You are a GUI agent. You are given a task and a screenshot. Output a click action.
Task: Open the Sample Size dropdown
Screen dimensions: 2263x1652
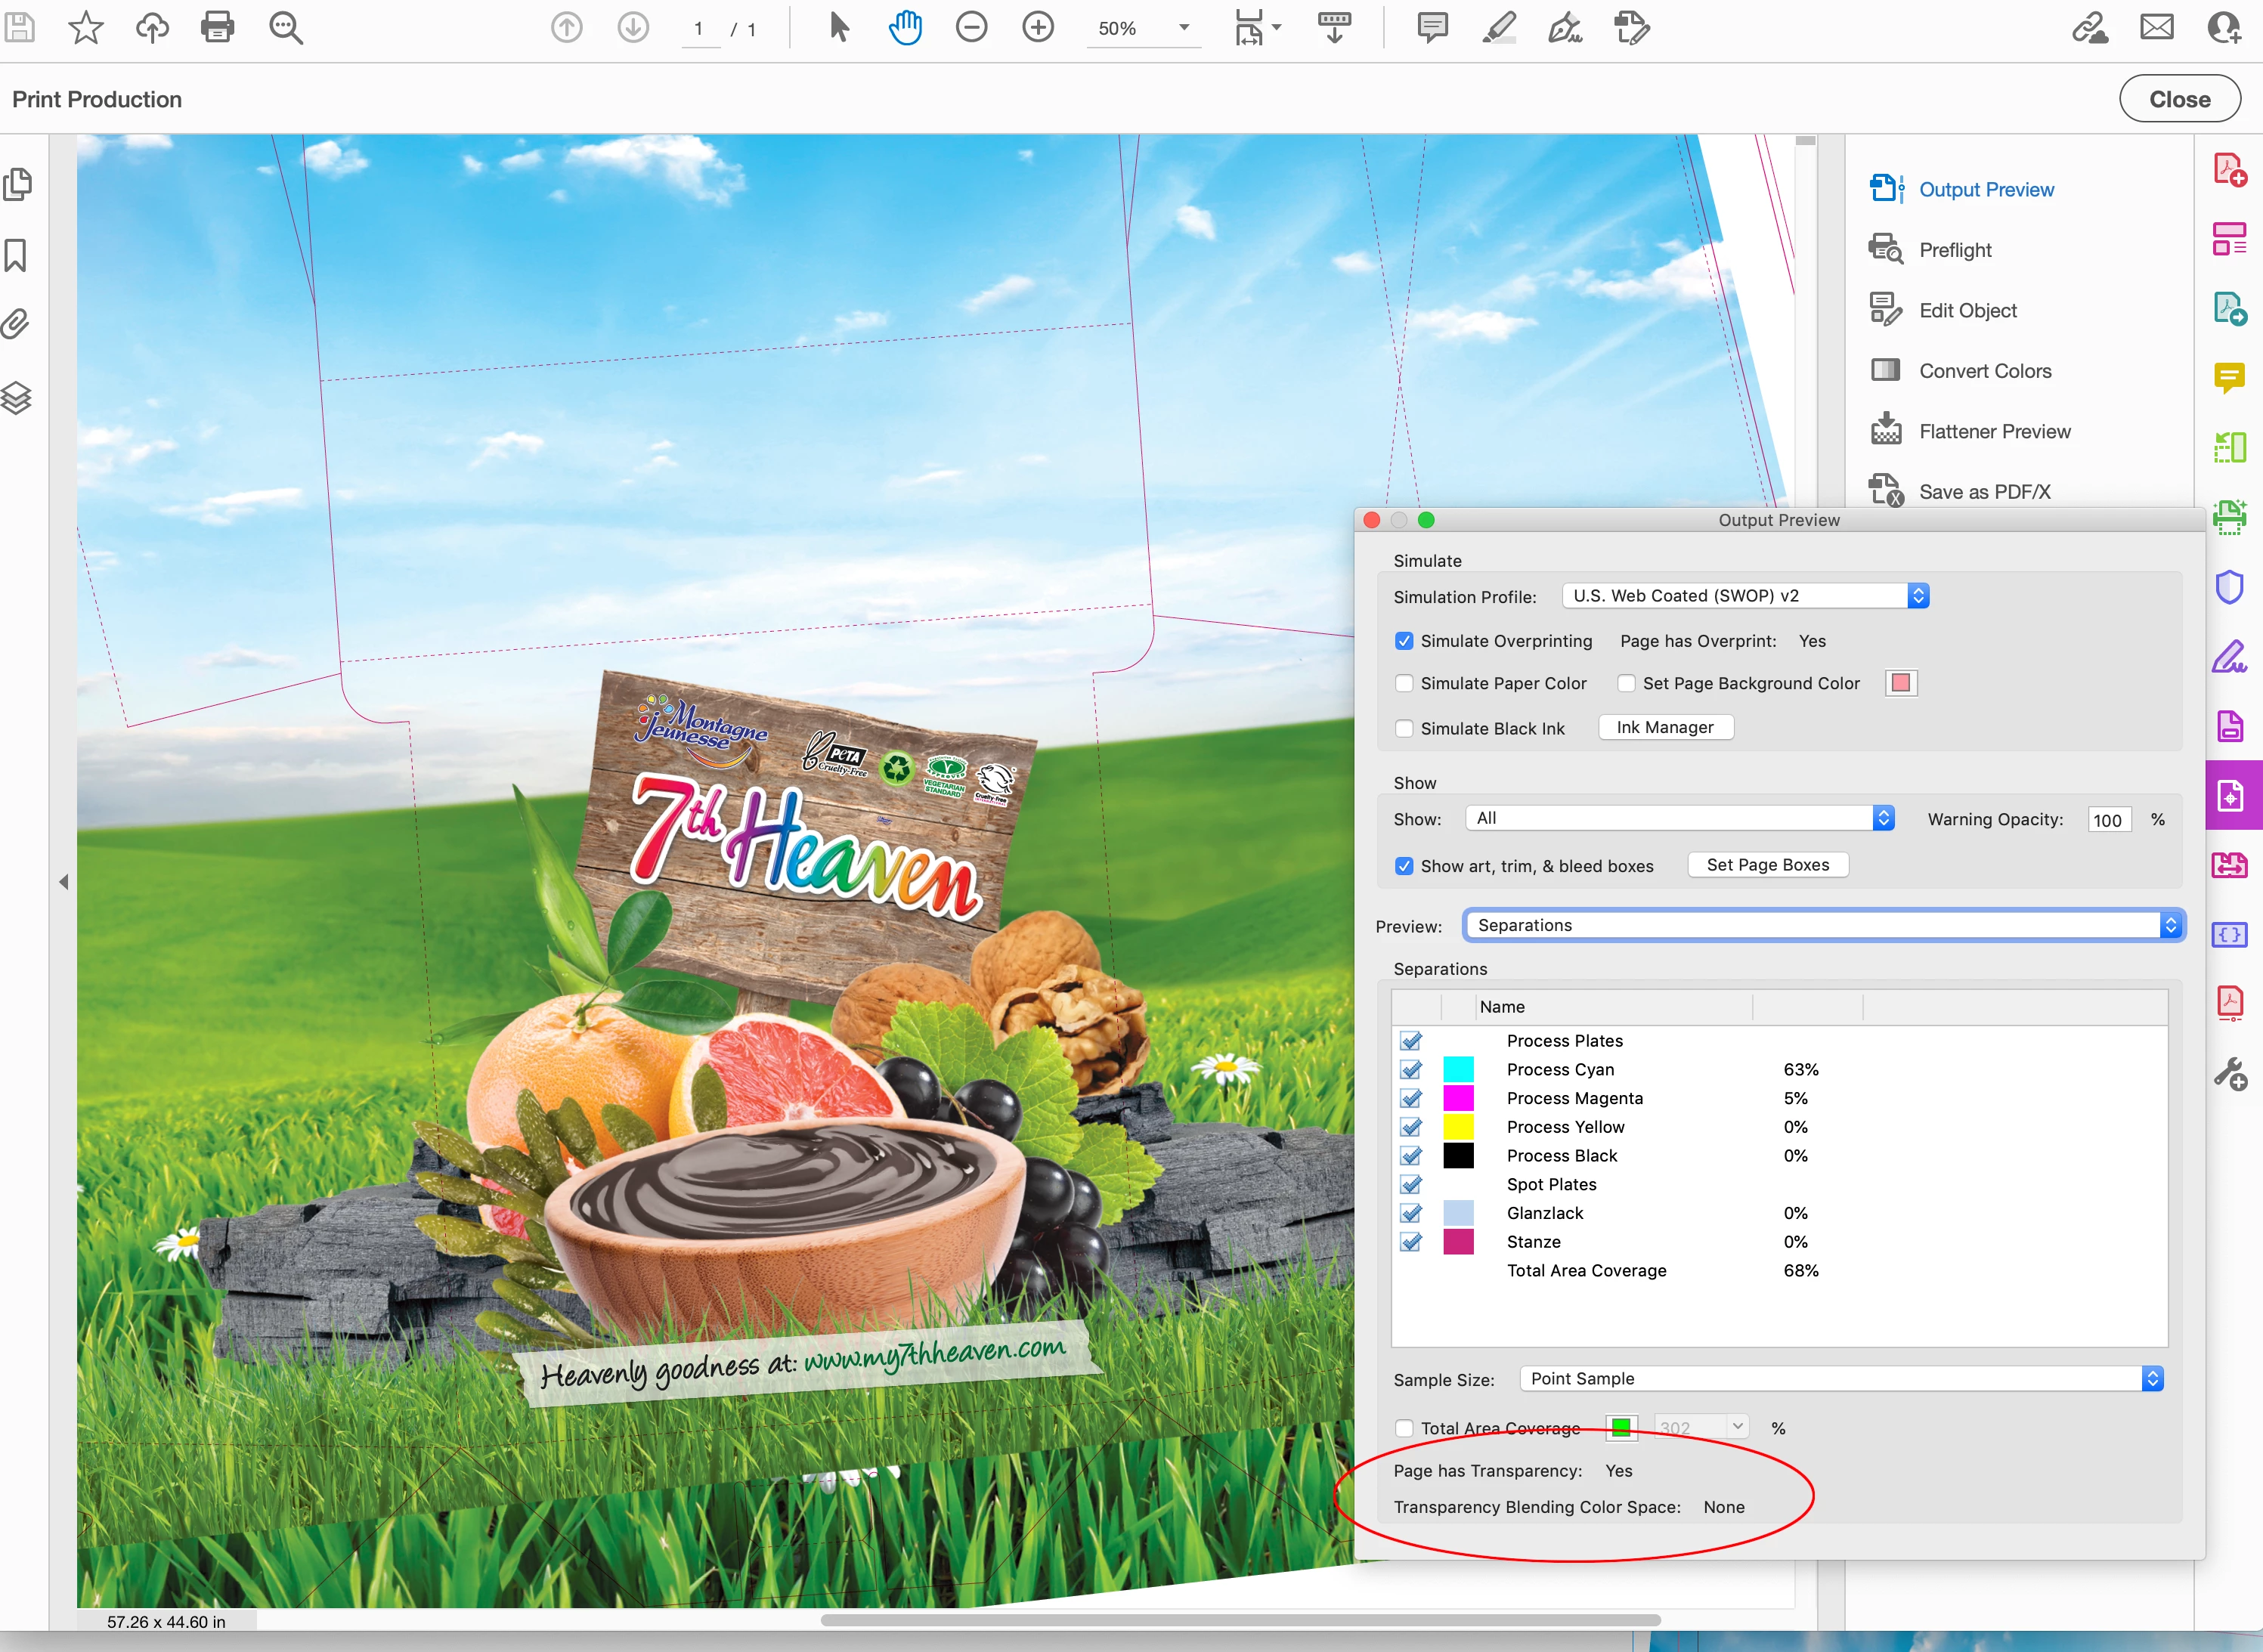pyautogui.click(x=1840, y=1378)
